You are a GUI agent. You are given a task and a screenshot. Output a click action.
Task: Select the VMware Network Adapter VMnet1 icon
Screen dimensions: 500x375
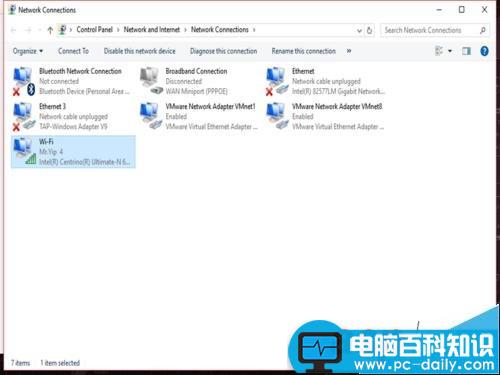[151, 116]
